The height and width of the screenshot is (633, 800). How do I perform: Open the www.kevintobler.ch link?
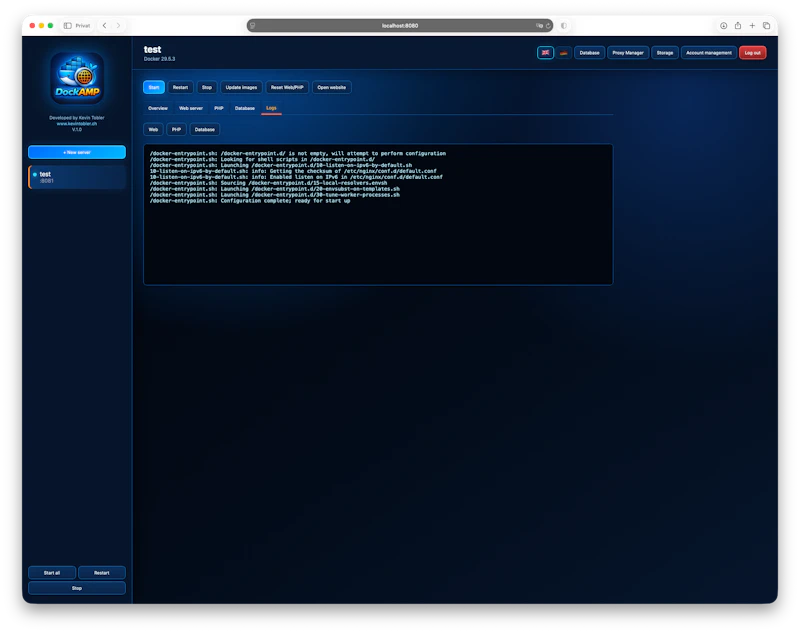[x=77, y=123]
